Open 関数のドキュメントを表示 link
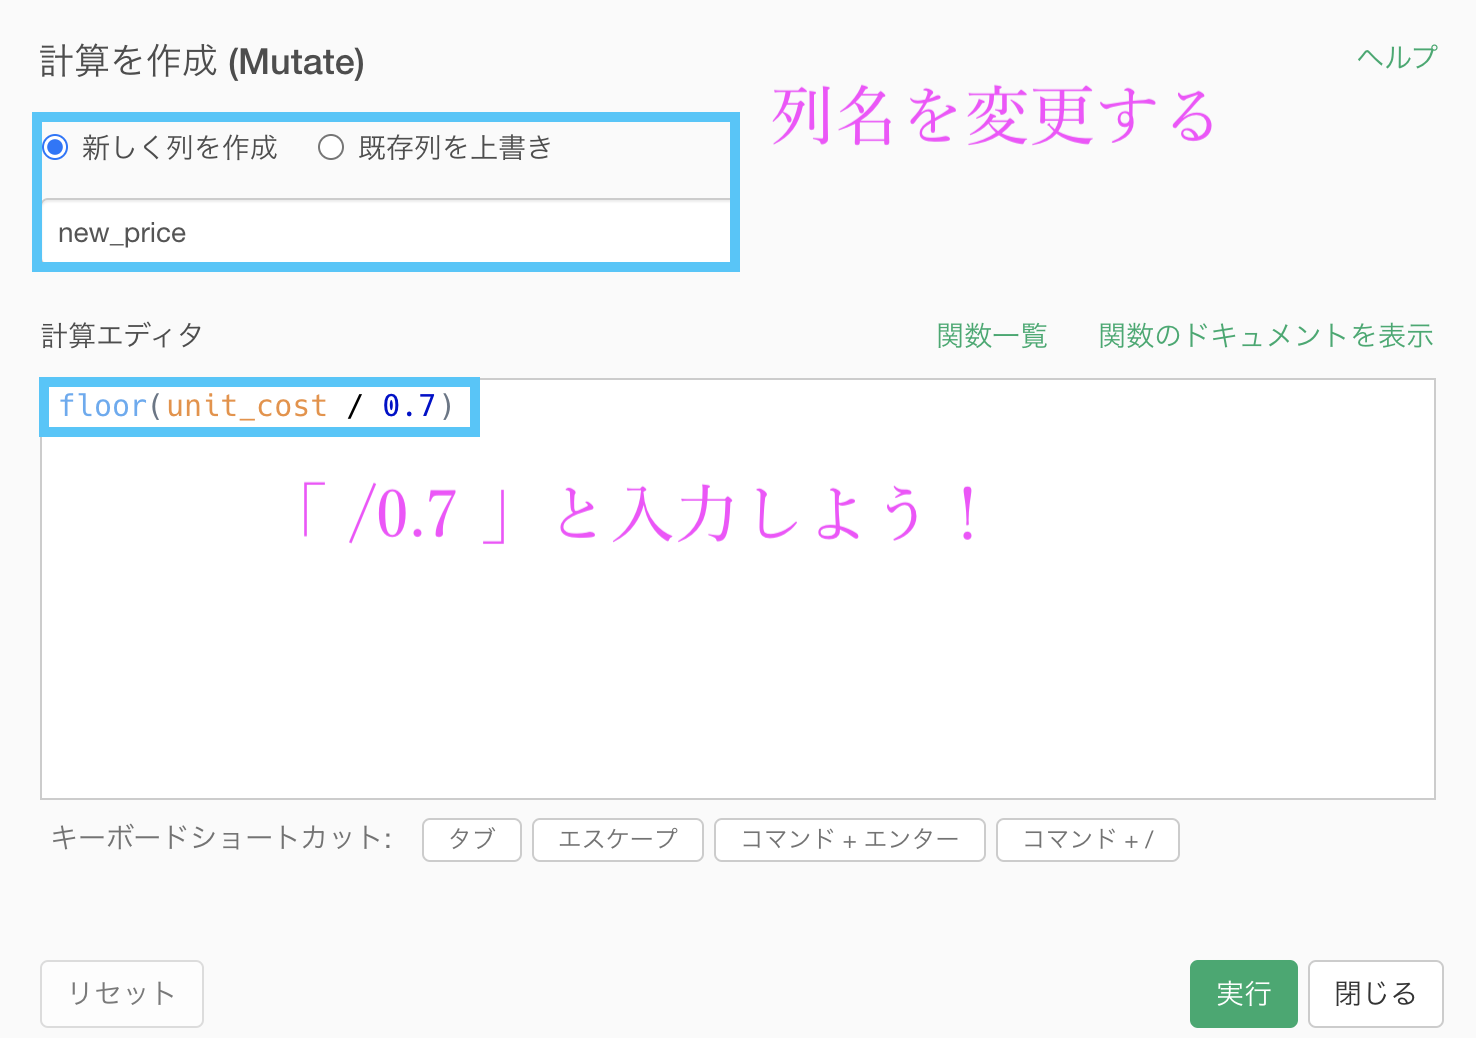Viewport: 1476px width, 1038px height. click(1266, 336)
